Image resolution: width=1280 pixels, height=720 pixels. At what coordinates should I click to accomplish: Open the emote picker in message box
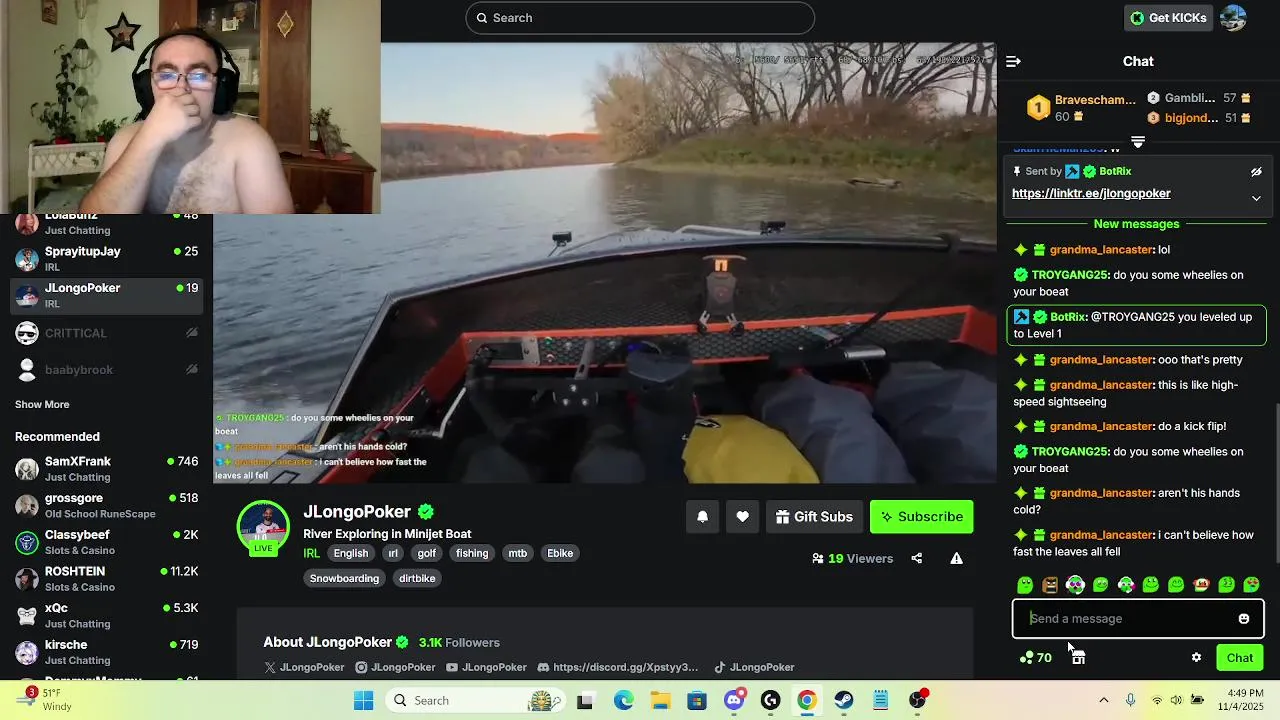[1244, 619]
